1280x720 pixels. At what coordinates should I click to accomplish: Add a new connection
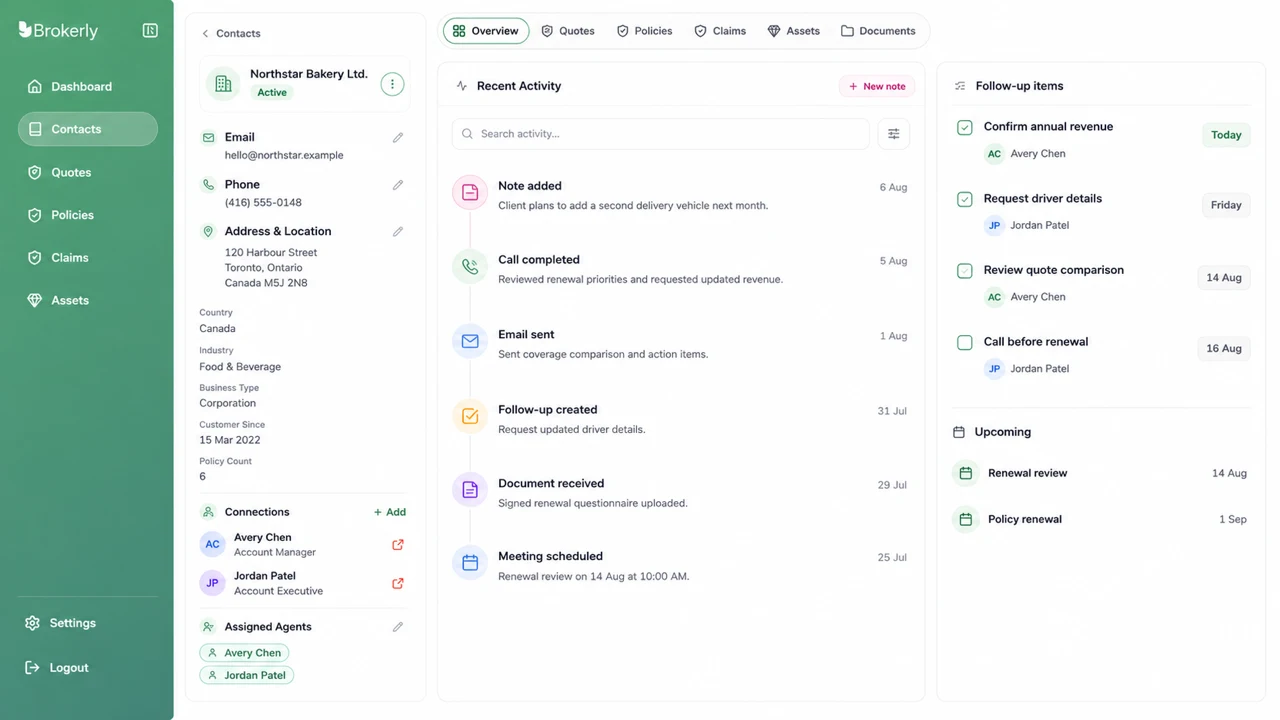(390, 512)
